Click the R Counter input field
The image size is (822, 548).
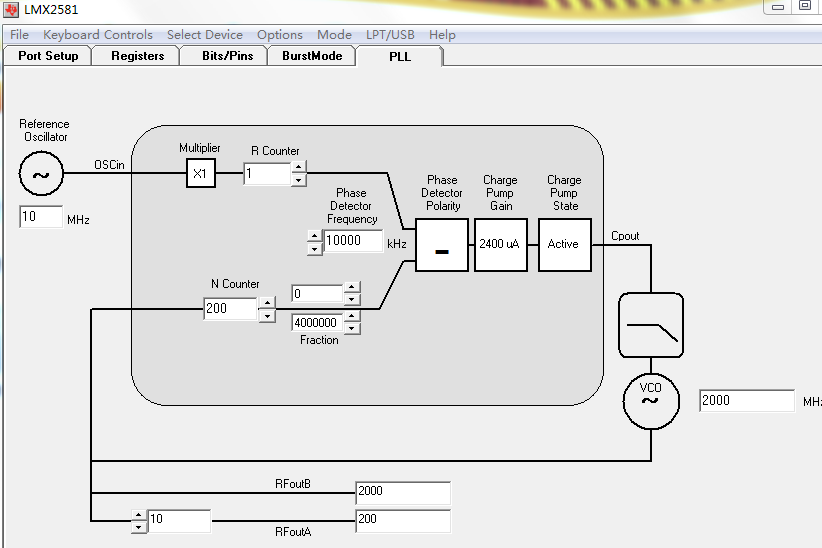coord(267,174)
